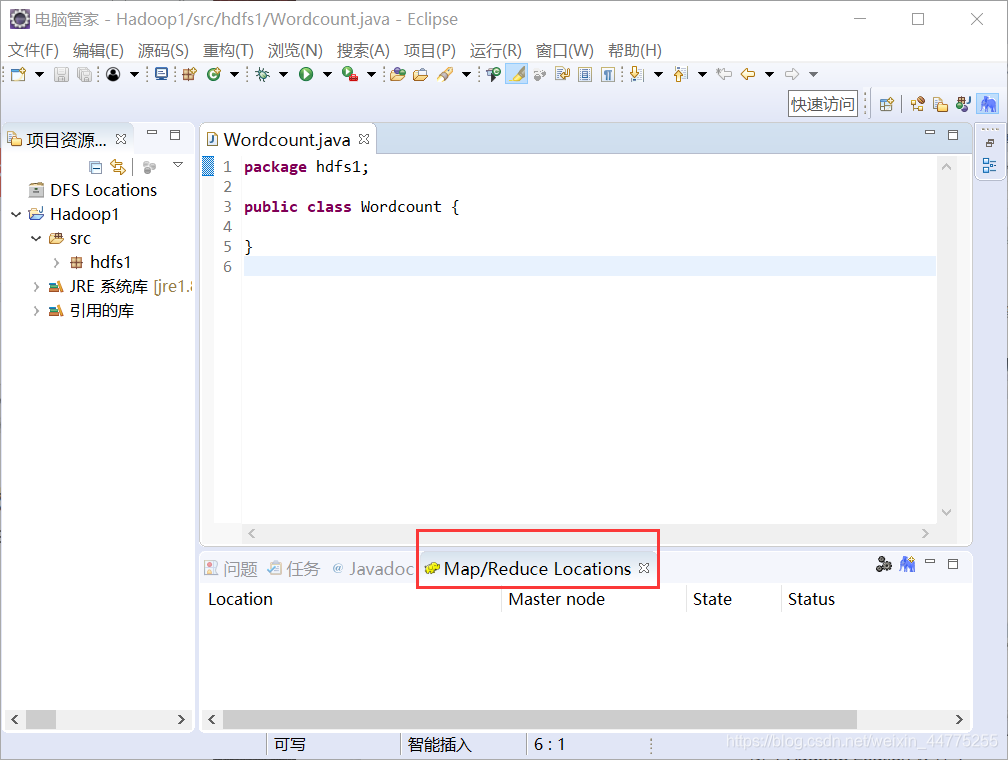
Task: Maximize the Map/Reduce Locations view
Action: click(x=953, y=564)
